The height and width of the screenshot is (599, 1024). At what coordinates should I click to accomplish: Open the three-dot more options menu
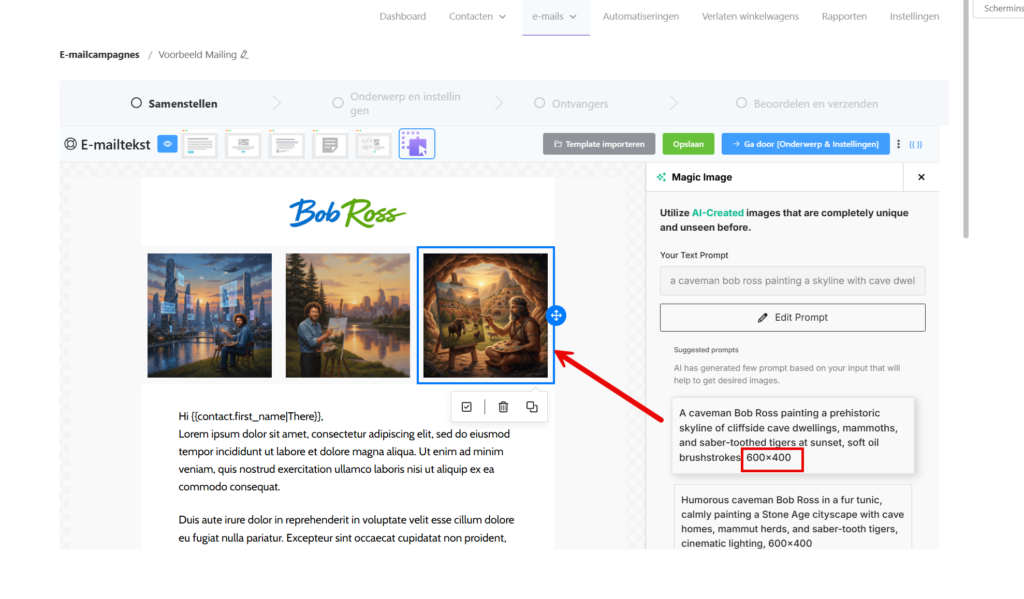[899, 144]
